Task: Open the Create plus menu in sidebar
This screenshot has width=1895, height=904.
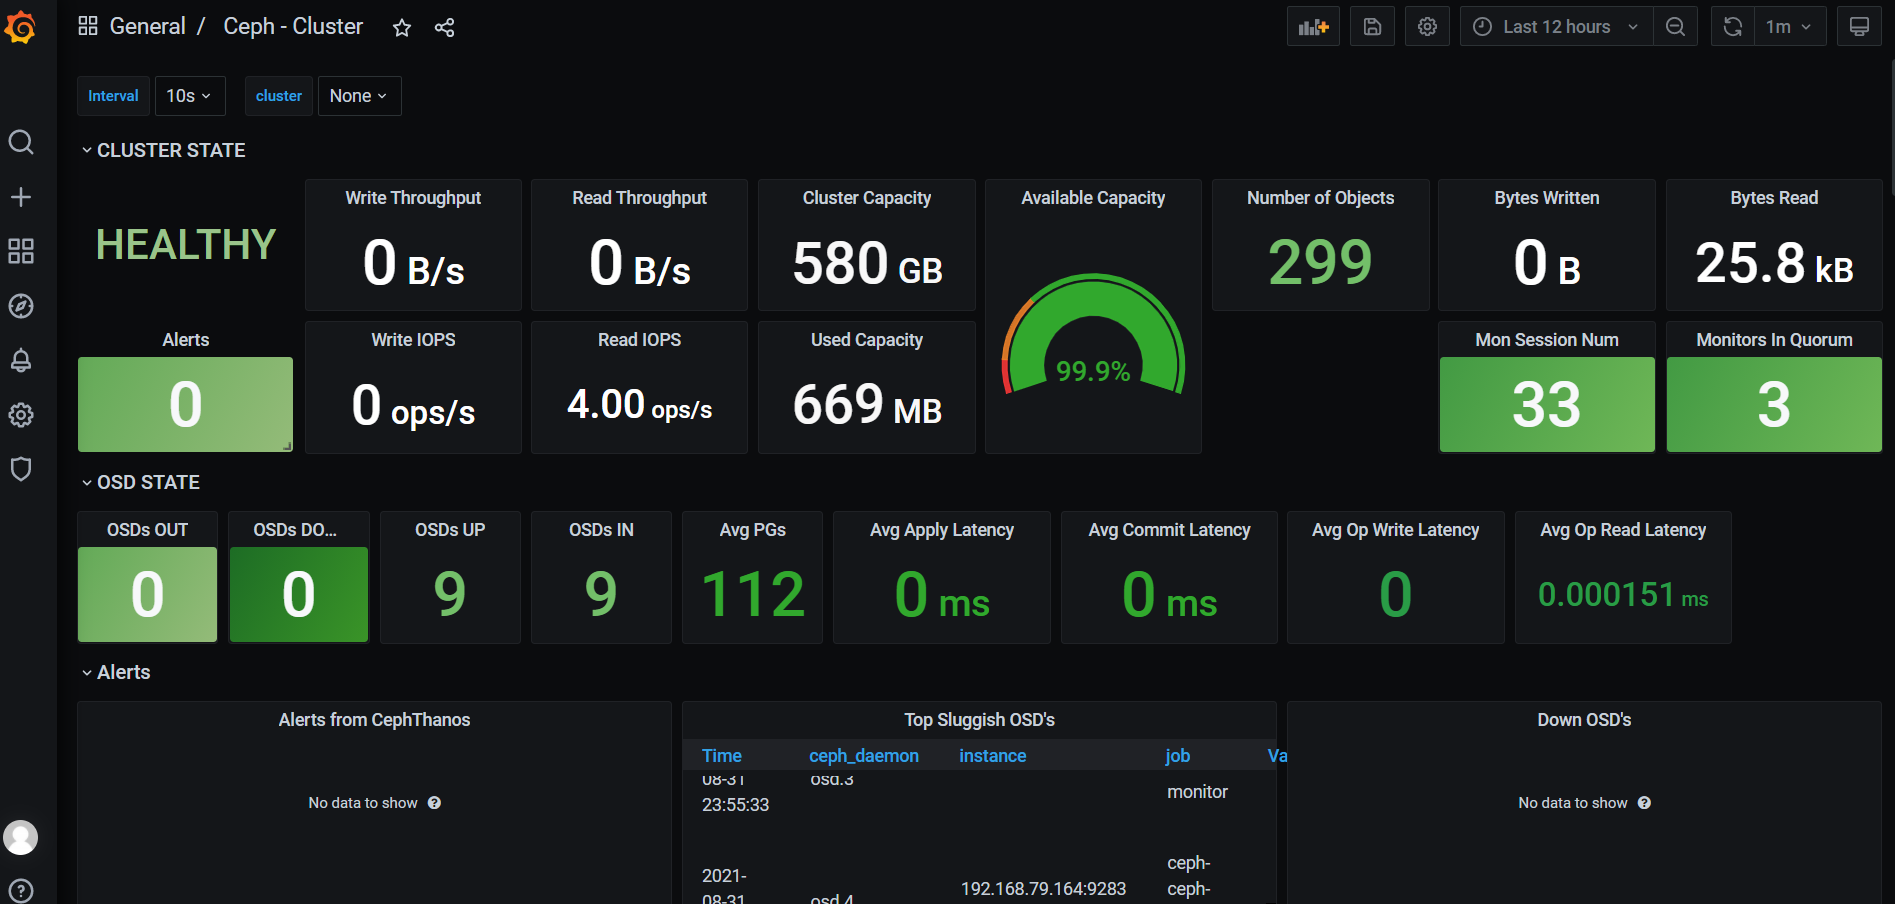Action: click(x=21, y=197)
